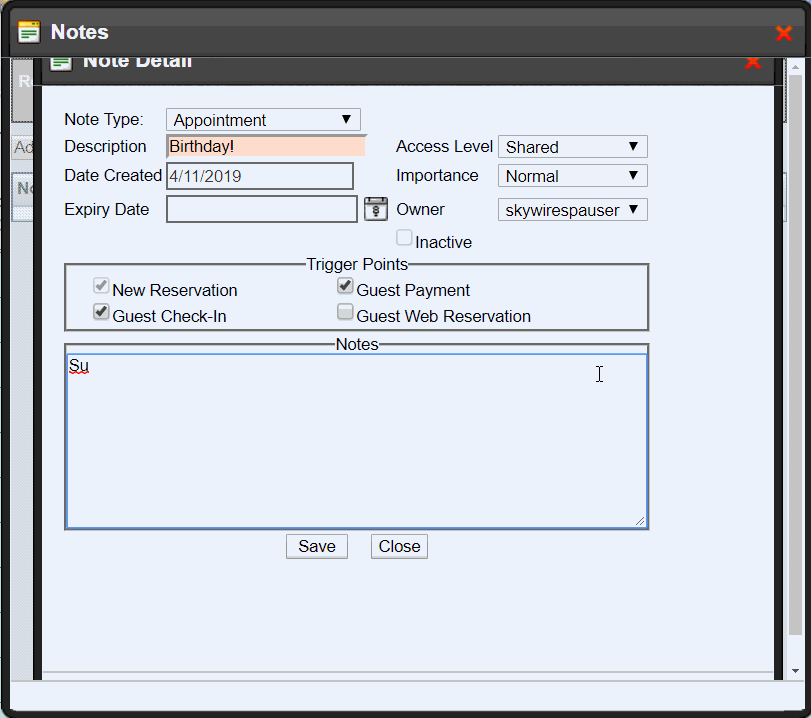Screen dimensions: 811x718
Task: Tick the Inactive checkbox
Action: tap(404, 237)
